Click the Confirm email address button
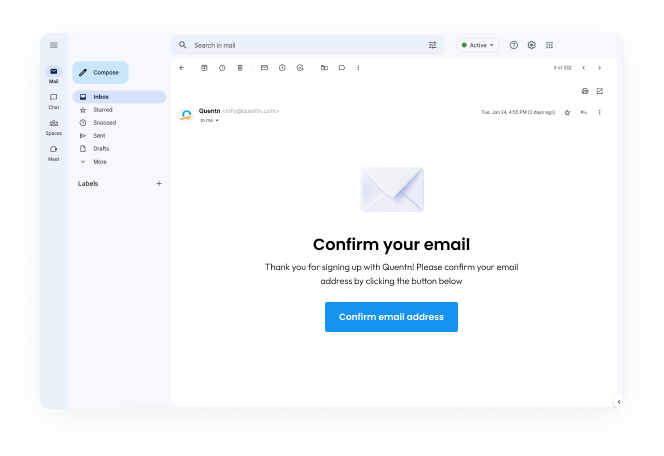This screenshot has height=456, width=664. pos(391,317)
